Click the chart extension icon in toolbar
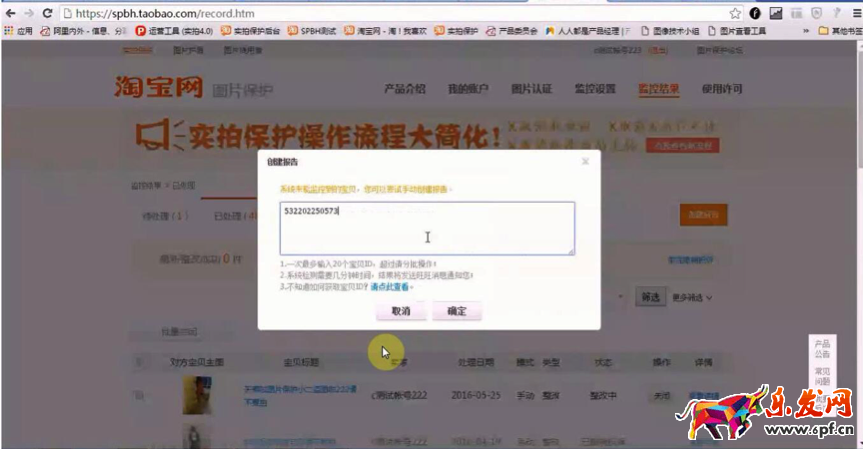 click(x=776, y=13)
